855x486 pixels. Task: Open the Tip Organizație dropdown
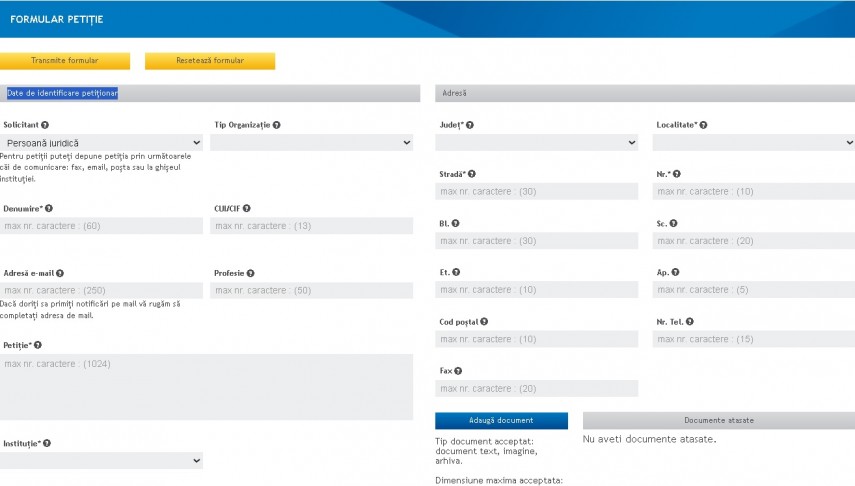(311, 143)
